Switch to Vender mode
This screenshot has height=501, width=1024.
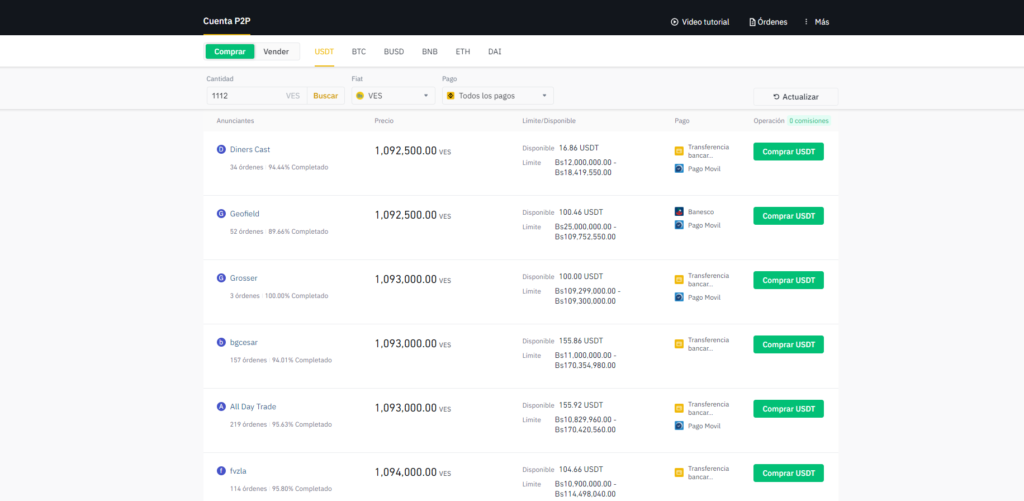pos(276,52)
